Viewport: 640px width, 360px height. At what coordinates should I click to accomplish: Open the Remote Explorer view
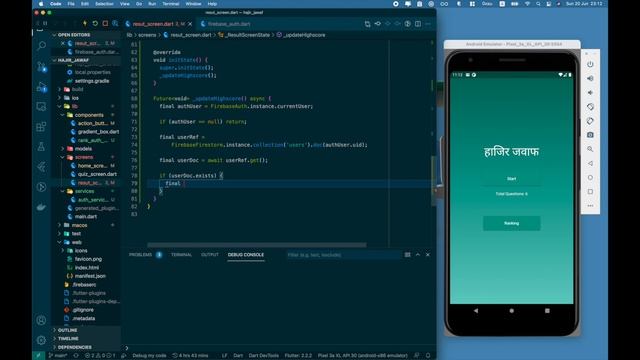tap(41, 107)
